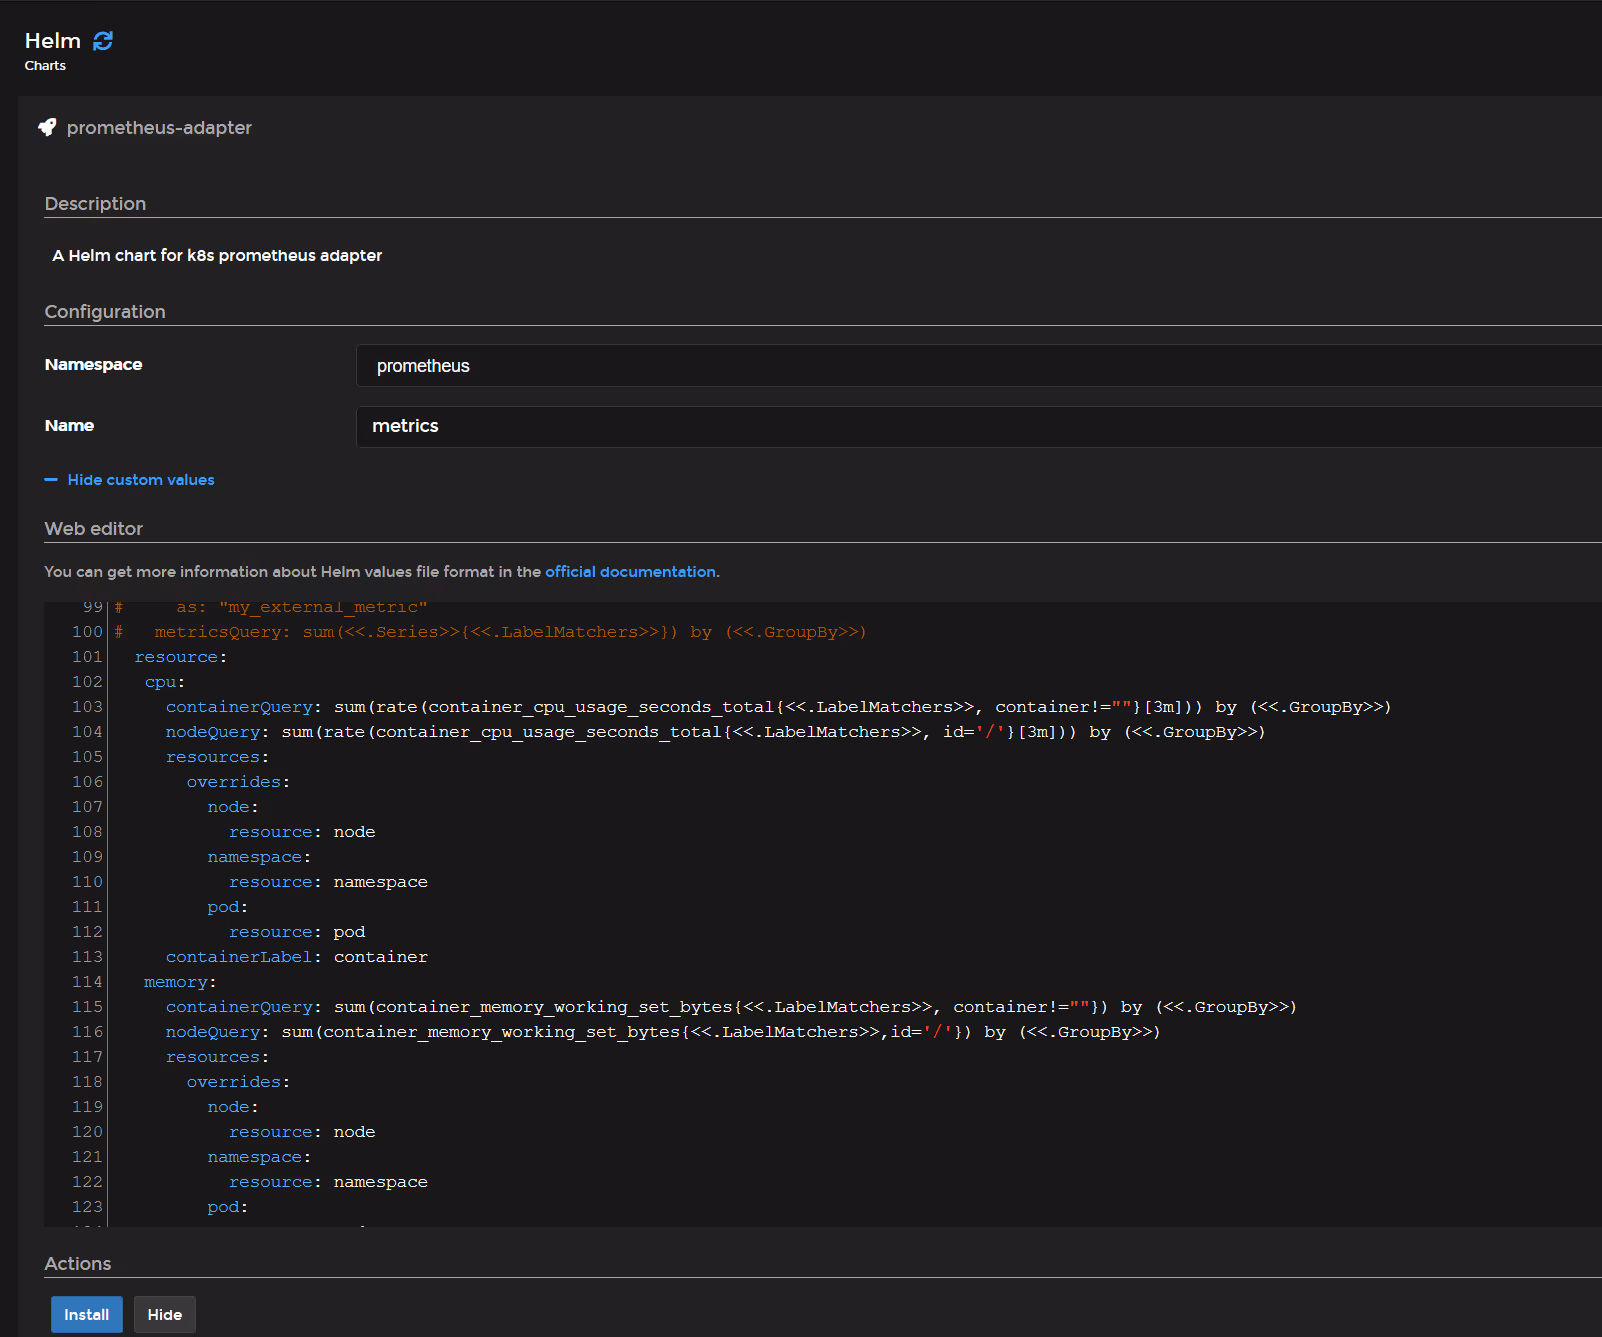The height and width of the screenshot is (1337, 1602).
Task: Click 'namespace:' key on line 109
Action: point(259,857)
